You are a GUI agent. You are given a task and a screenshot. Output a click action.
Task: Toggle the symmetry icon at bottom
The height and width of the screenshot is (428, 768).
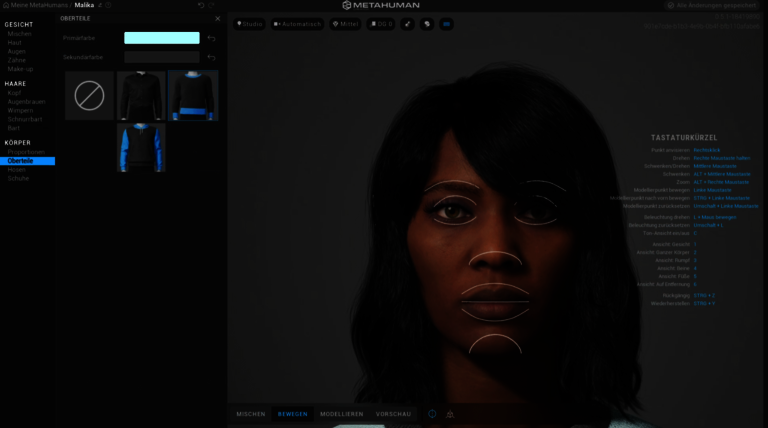click(450, 414)
